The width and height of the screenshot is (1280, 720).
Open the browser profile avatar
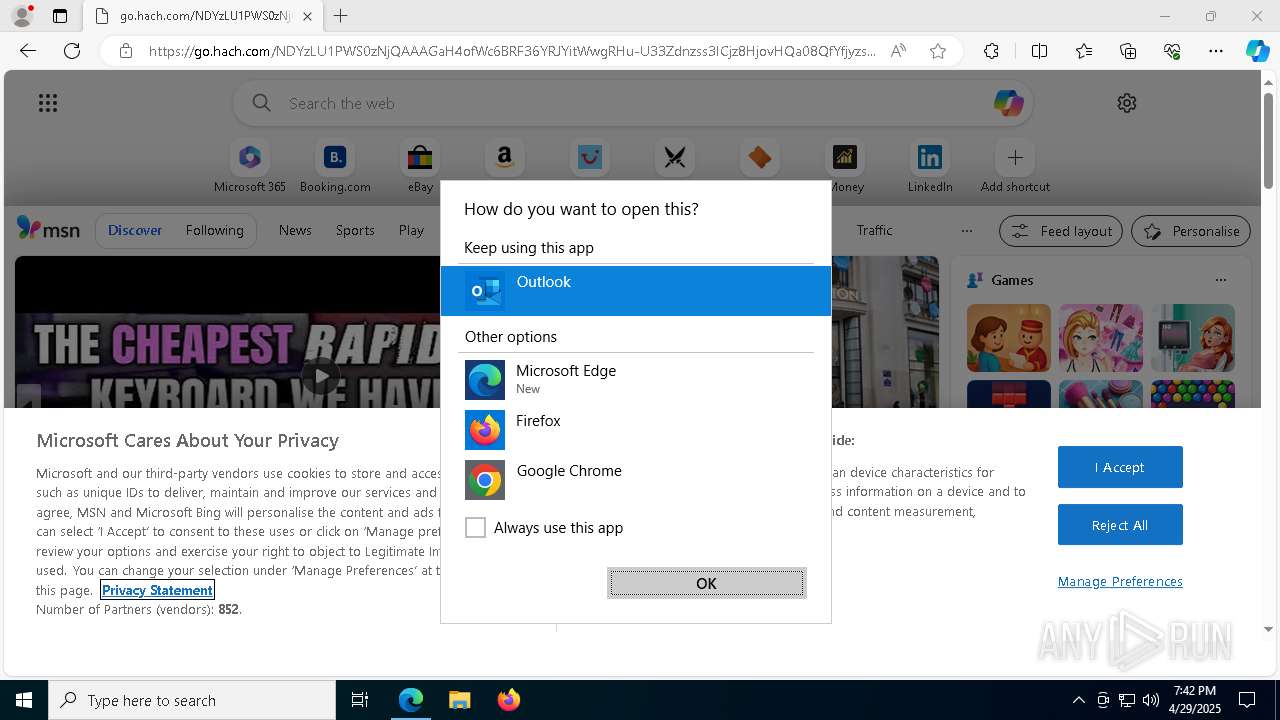point(22,16)
